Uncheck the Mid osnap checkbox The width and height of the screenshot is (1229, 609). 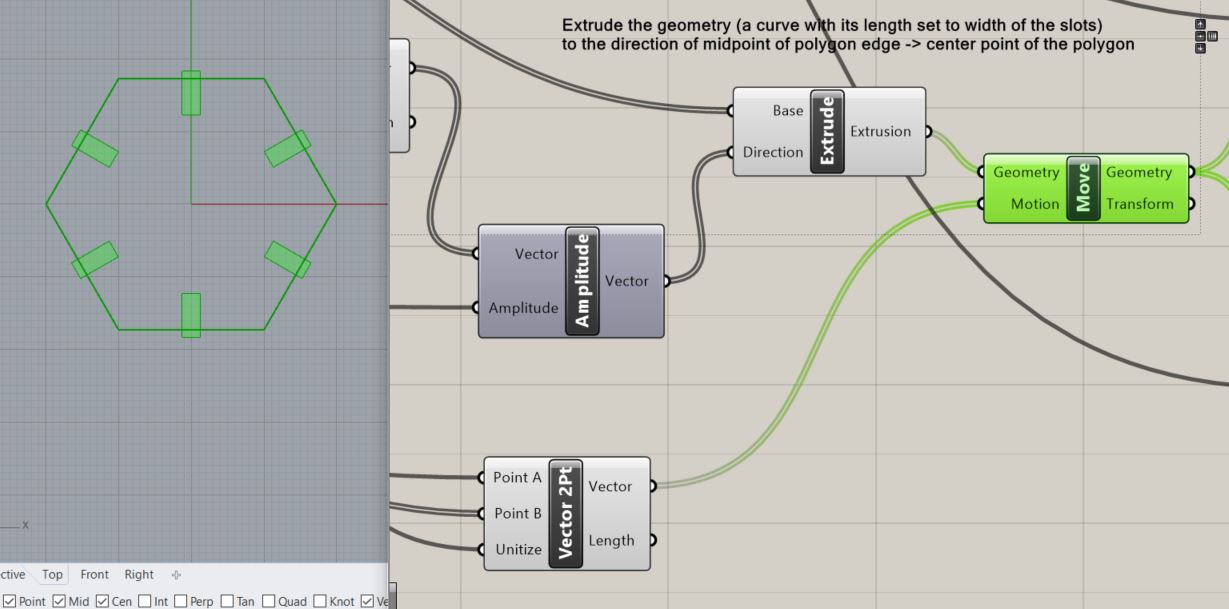point(59,601)
